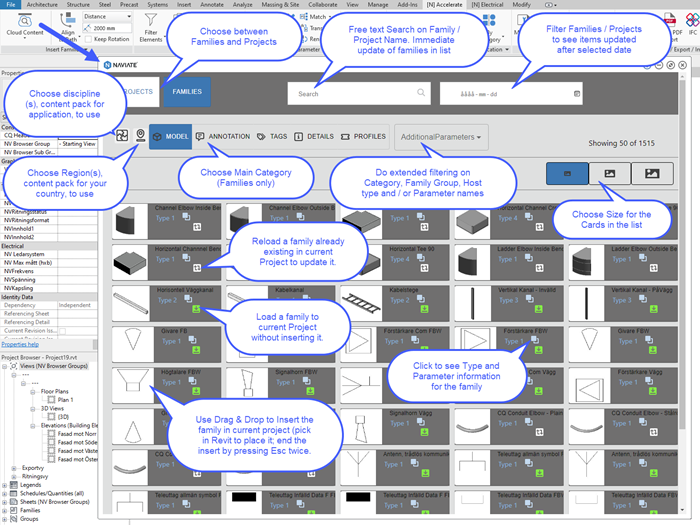
Task: Click the PDF export icon
Action: tap(670, 20)
